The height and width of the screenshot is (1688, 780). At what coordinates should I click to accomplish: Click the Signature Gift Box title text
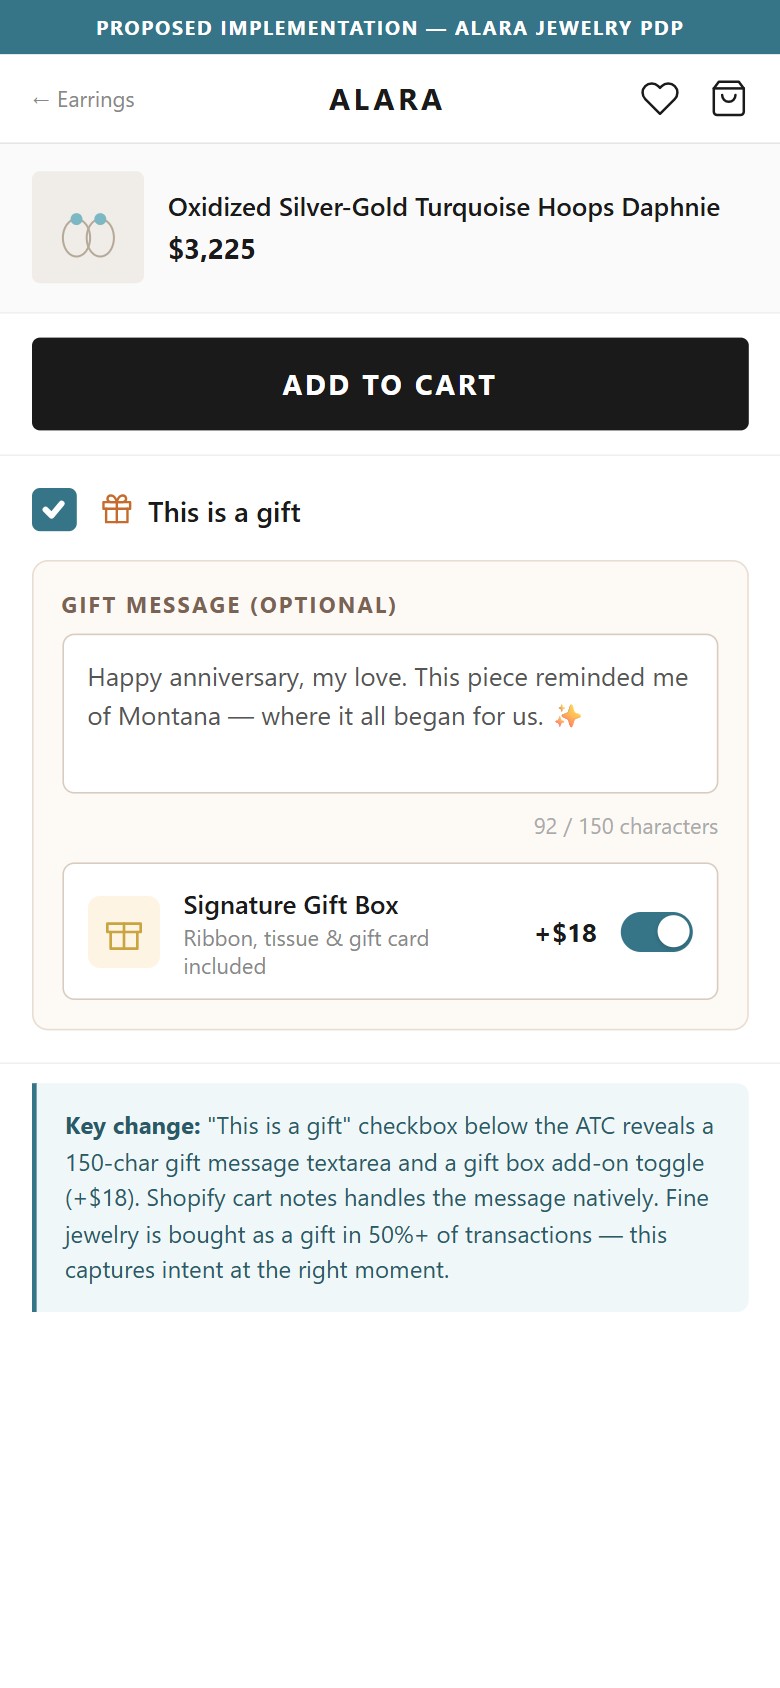pos(291,905)
